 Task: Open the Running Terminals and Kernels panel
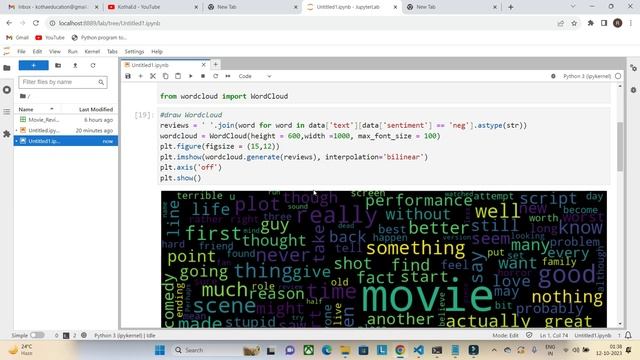point(7,90)
